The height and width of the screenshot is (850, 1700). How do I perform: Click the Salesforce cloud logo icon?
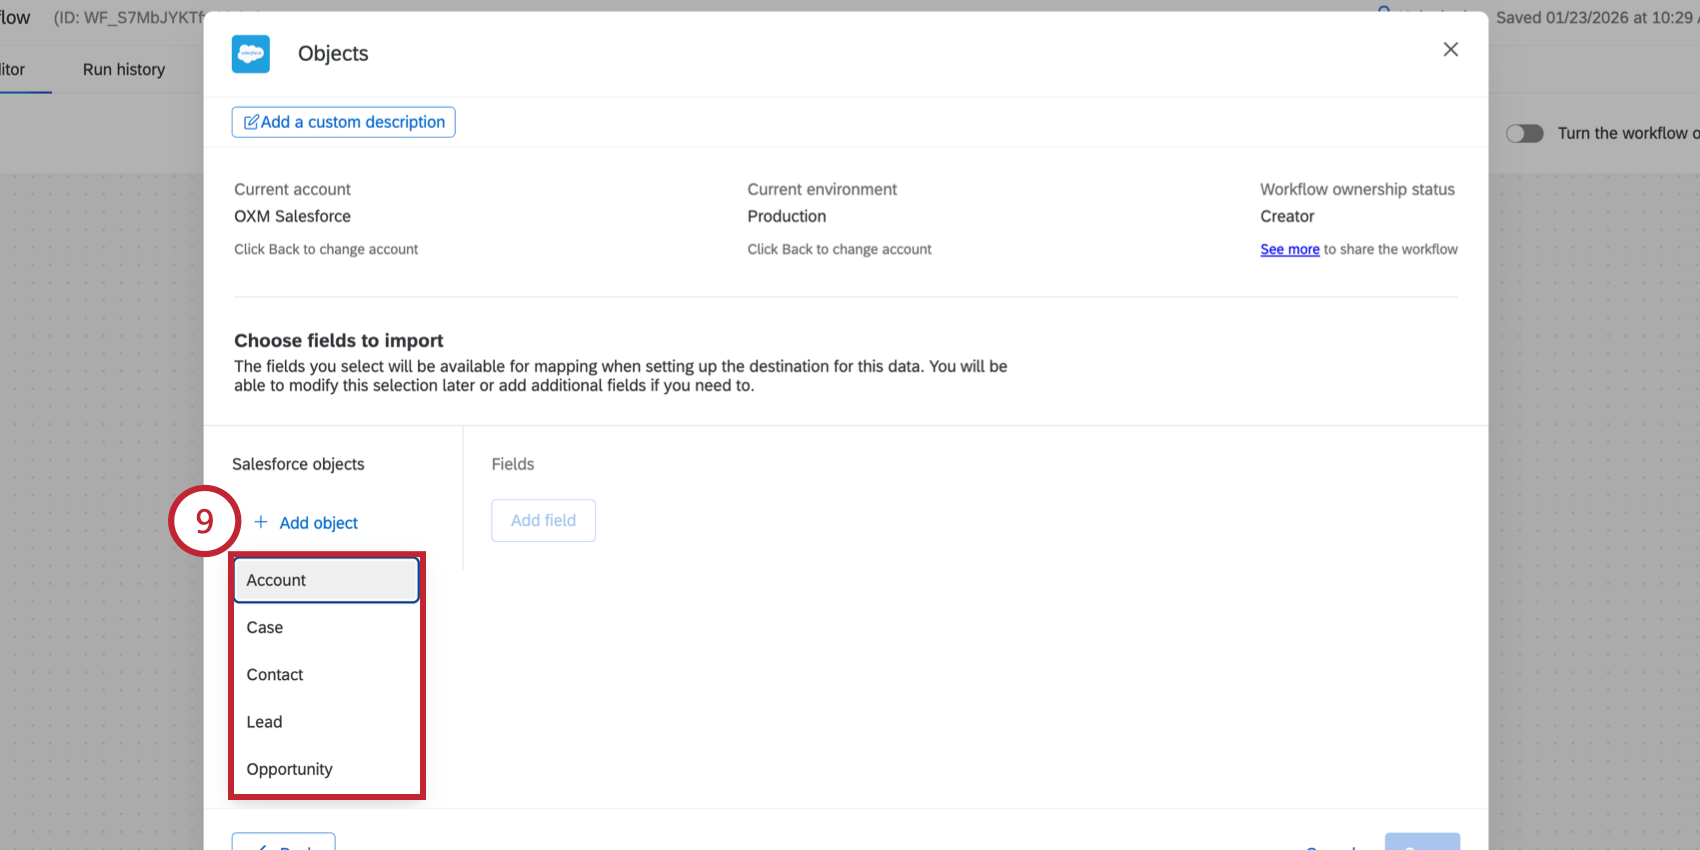click(x=251, y=54)
